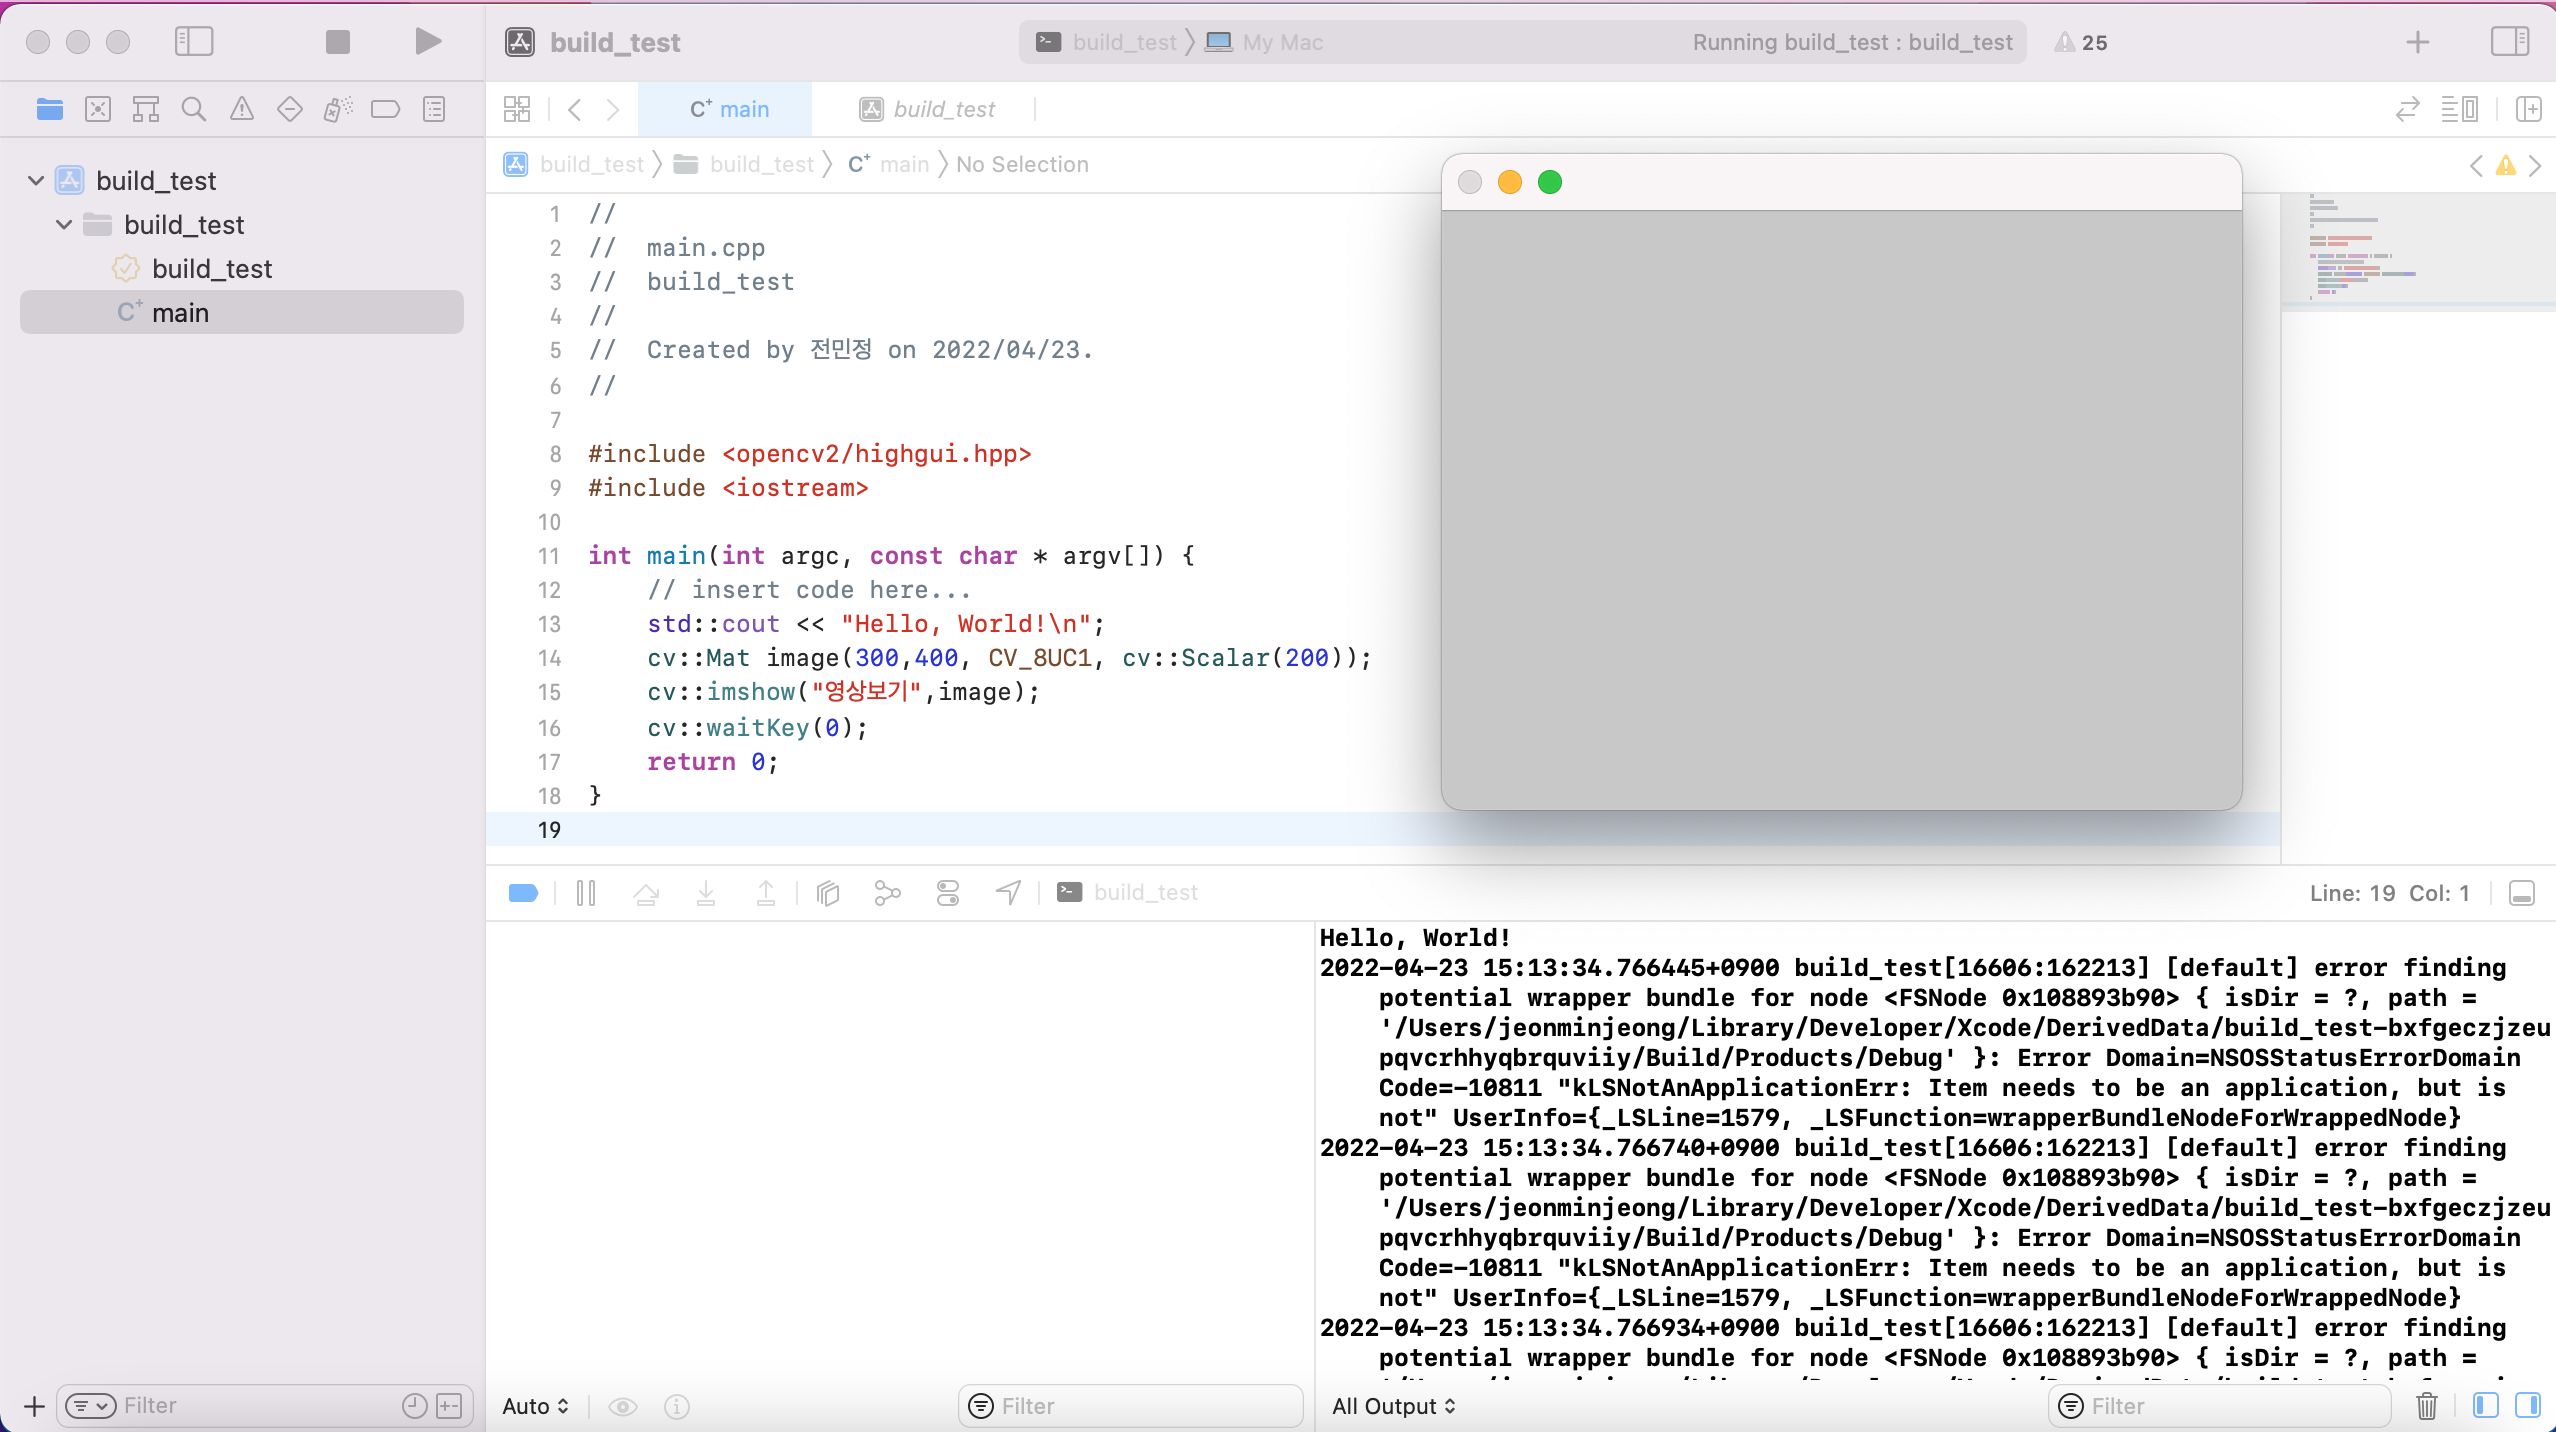
Task: Hide the debug area button
Action: 2522,893
